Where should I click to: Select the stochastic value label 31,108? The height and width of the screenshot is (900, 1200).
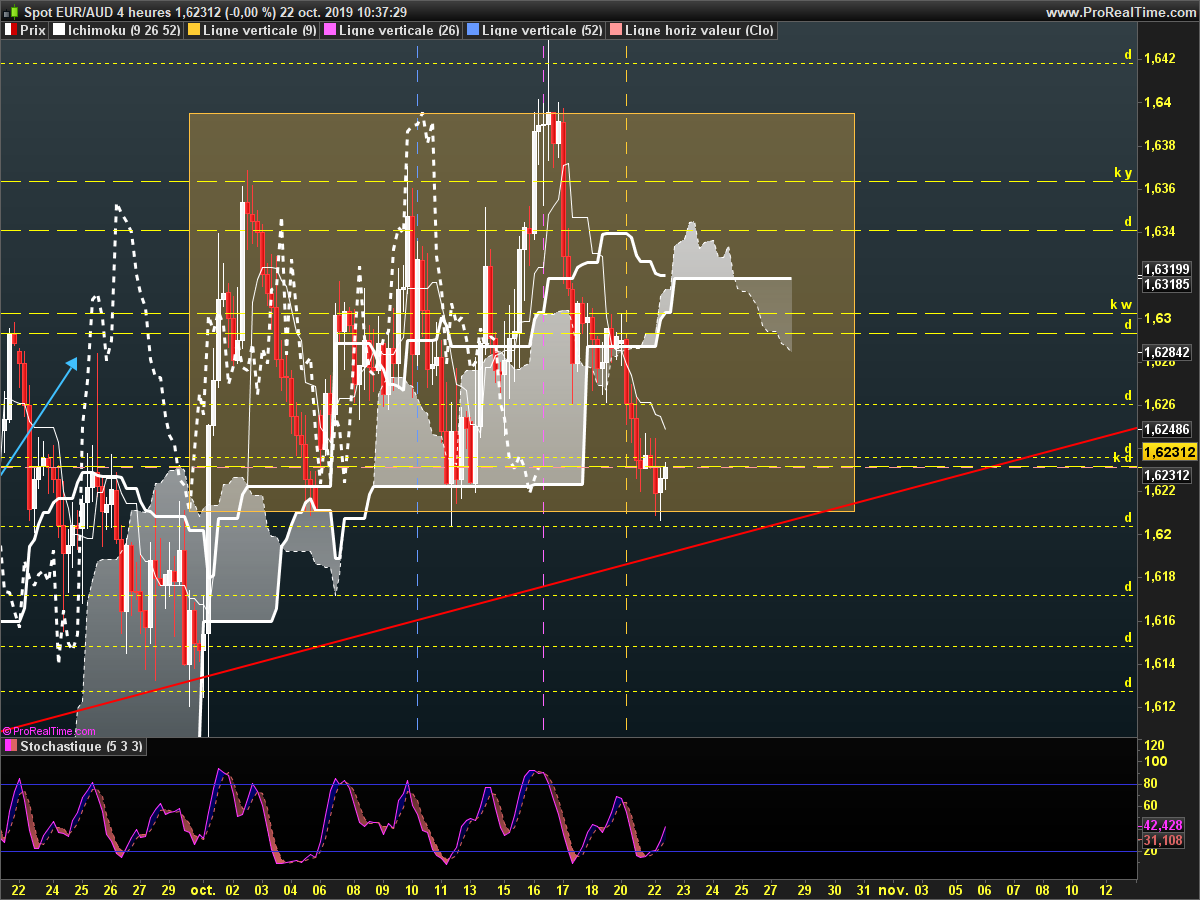click(x=1163, y=841)
